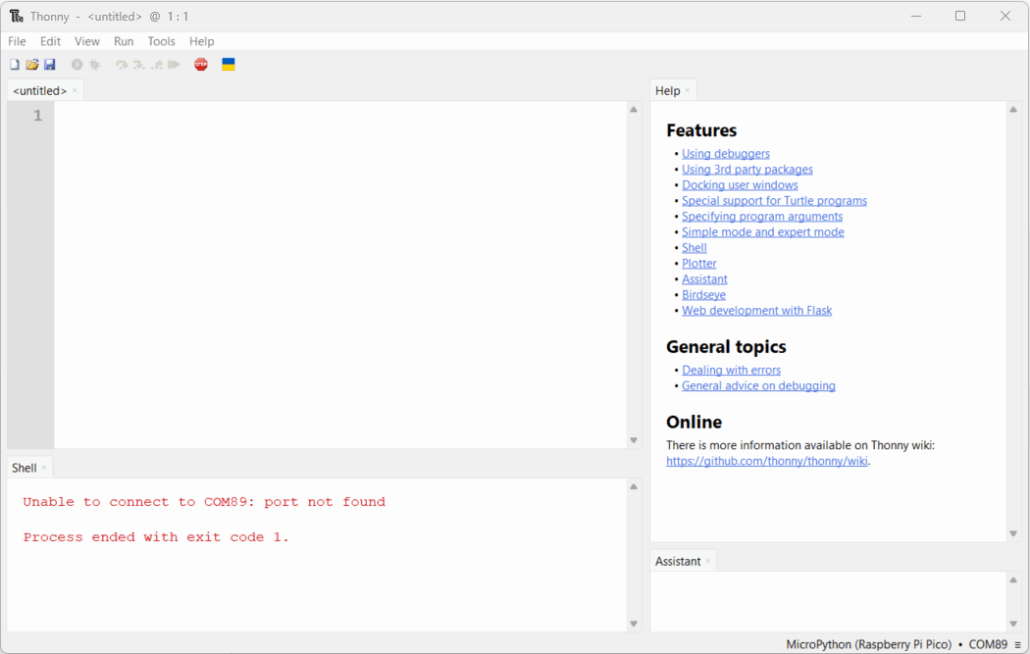Click the Shell scrollbar down arrow
1030x654 pixels.
tap(634, 624)
